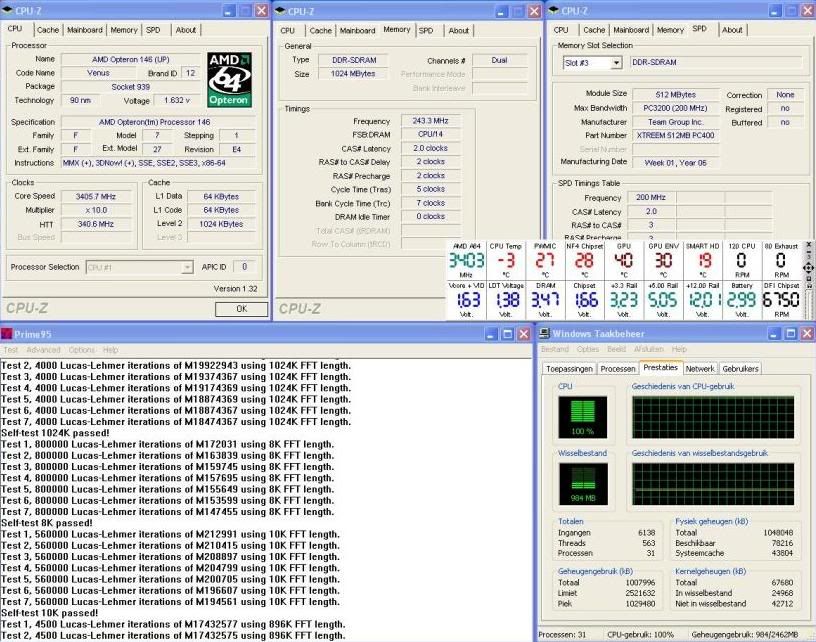Click the Core Speed 3405.7 MHz field
The height and width of the screenshot is (642, 816).
tap(96, 197)
